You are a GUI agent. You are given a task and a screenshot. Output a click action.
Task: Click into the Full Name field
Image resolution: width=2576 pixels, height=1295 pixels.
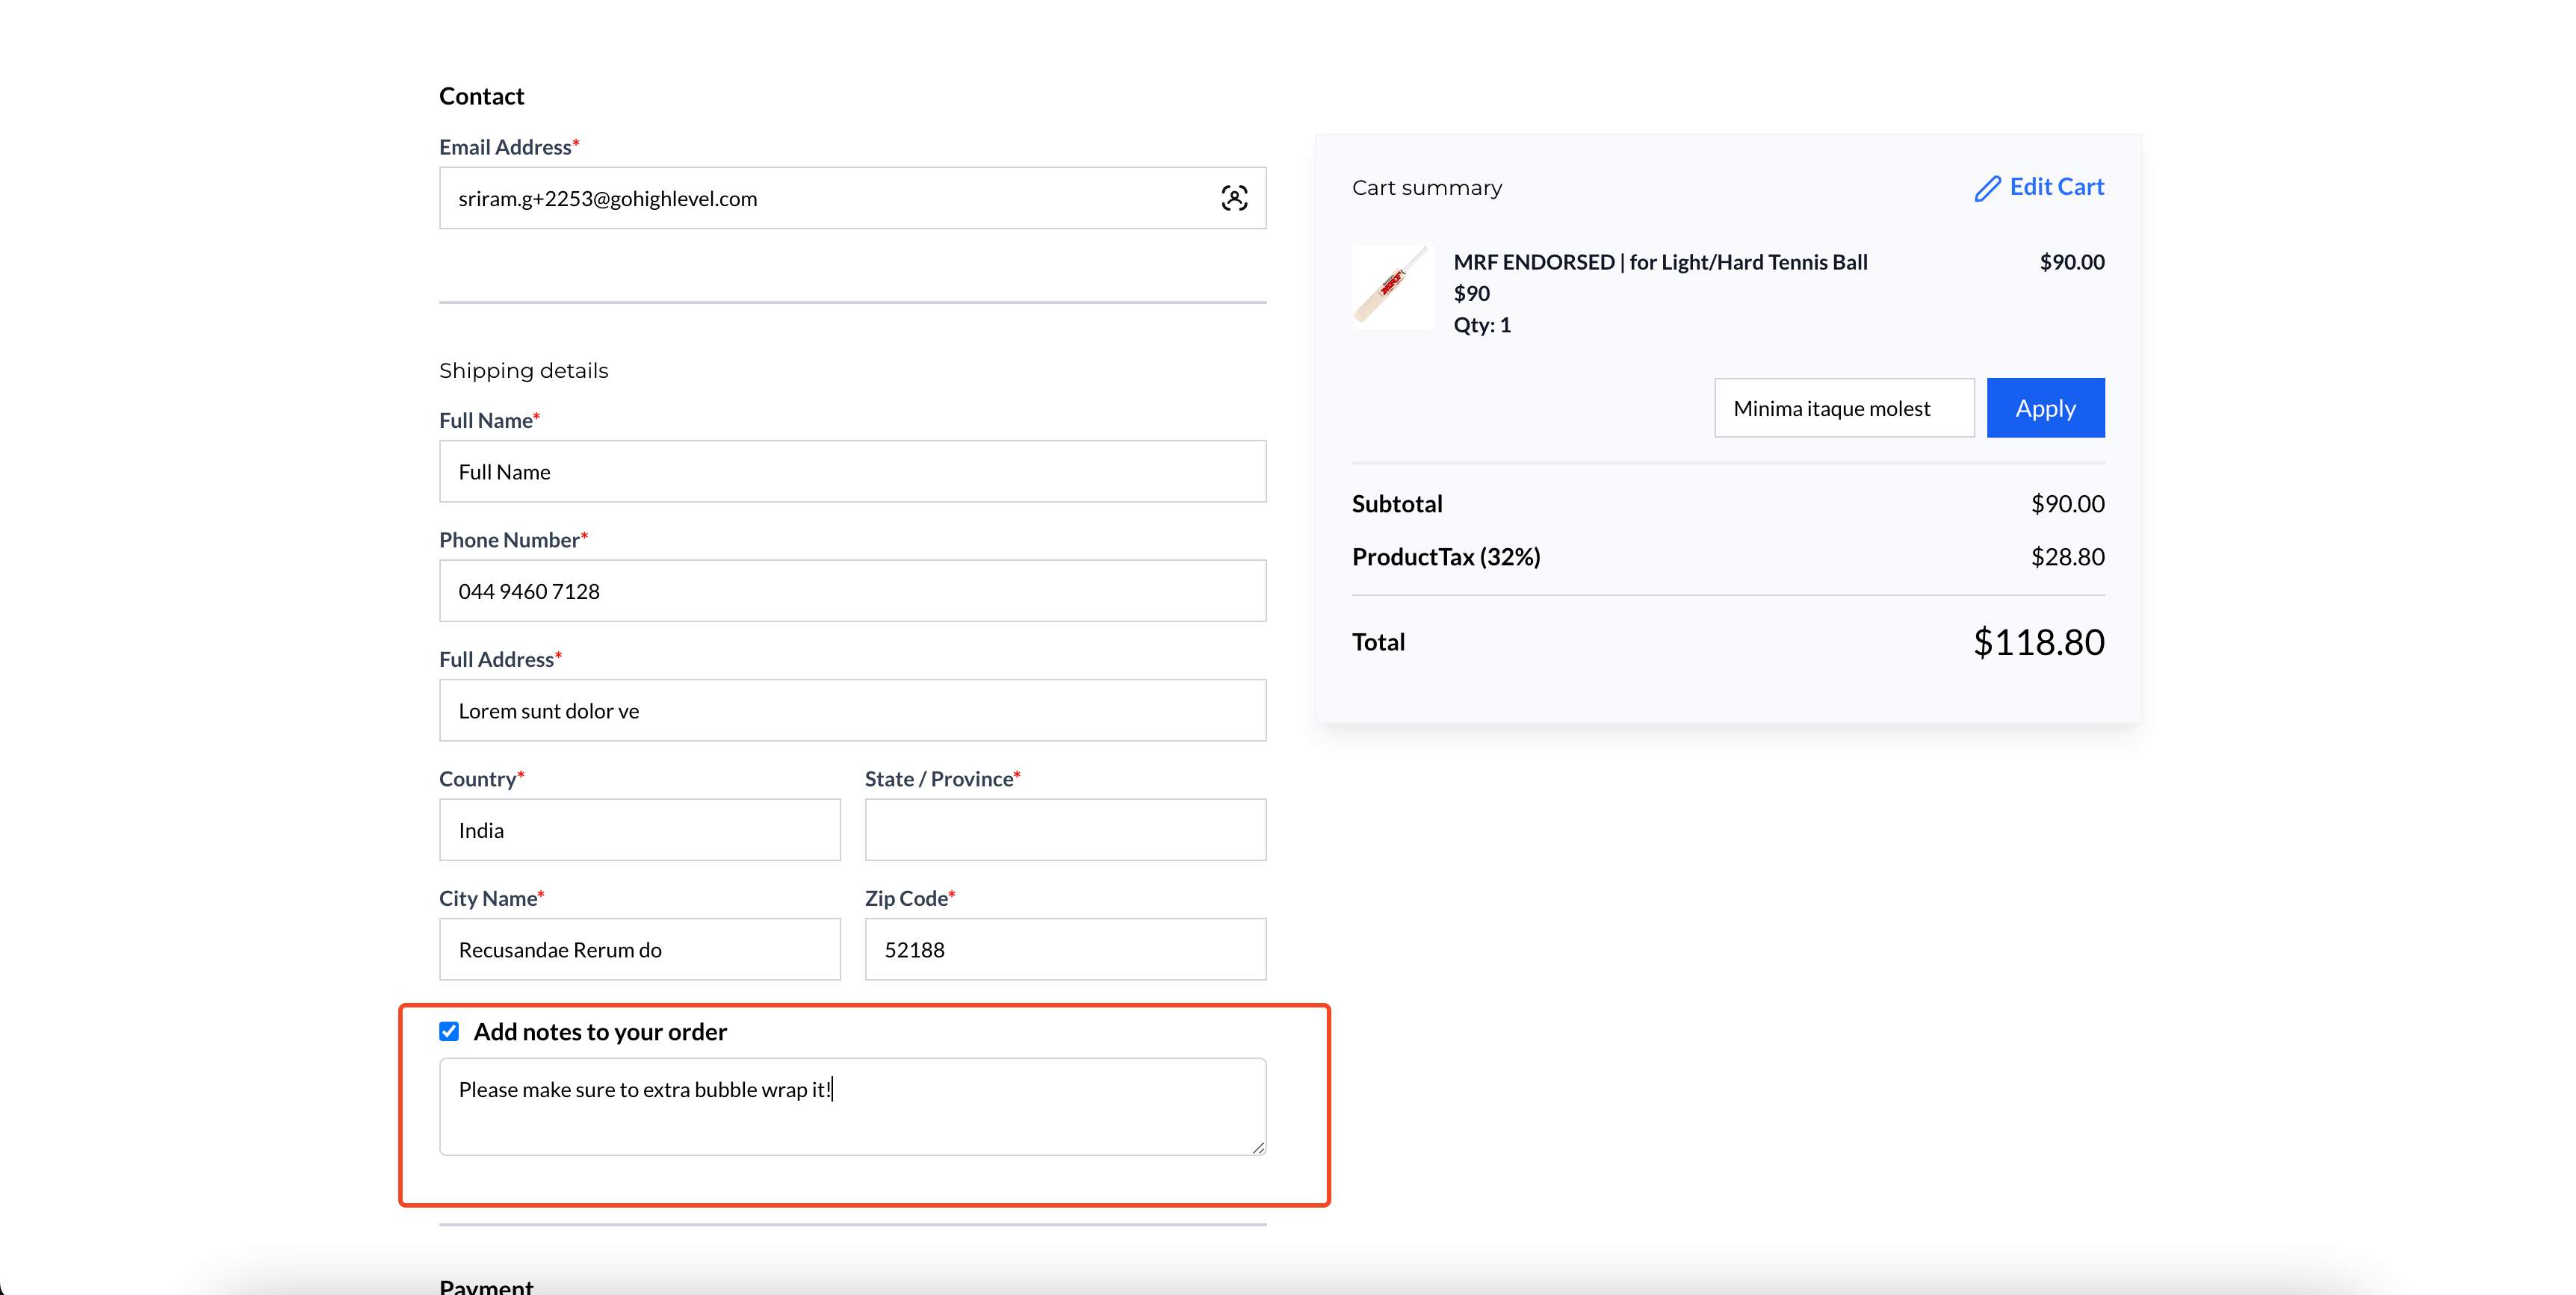pyautogui.click(x=852, y=471)
